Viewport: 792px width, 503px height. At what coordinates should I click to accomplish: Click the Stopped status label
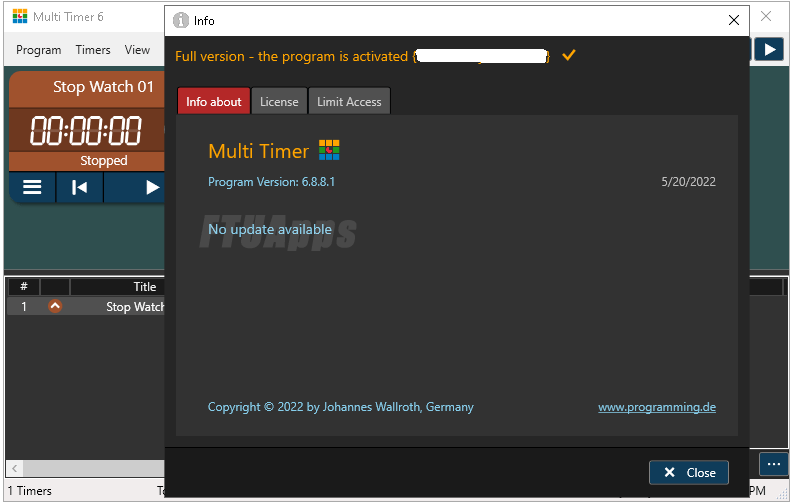pos(104,161)
